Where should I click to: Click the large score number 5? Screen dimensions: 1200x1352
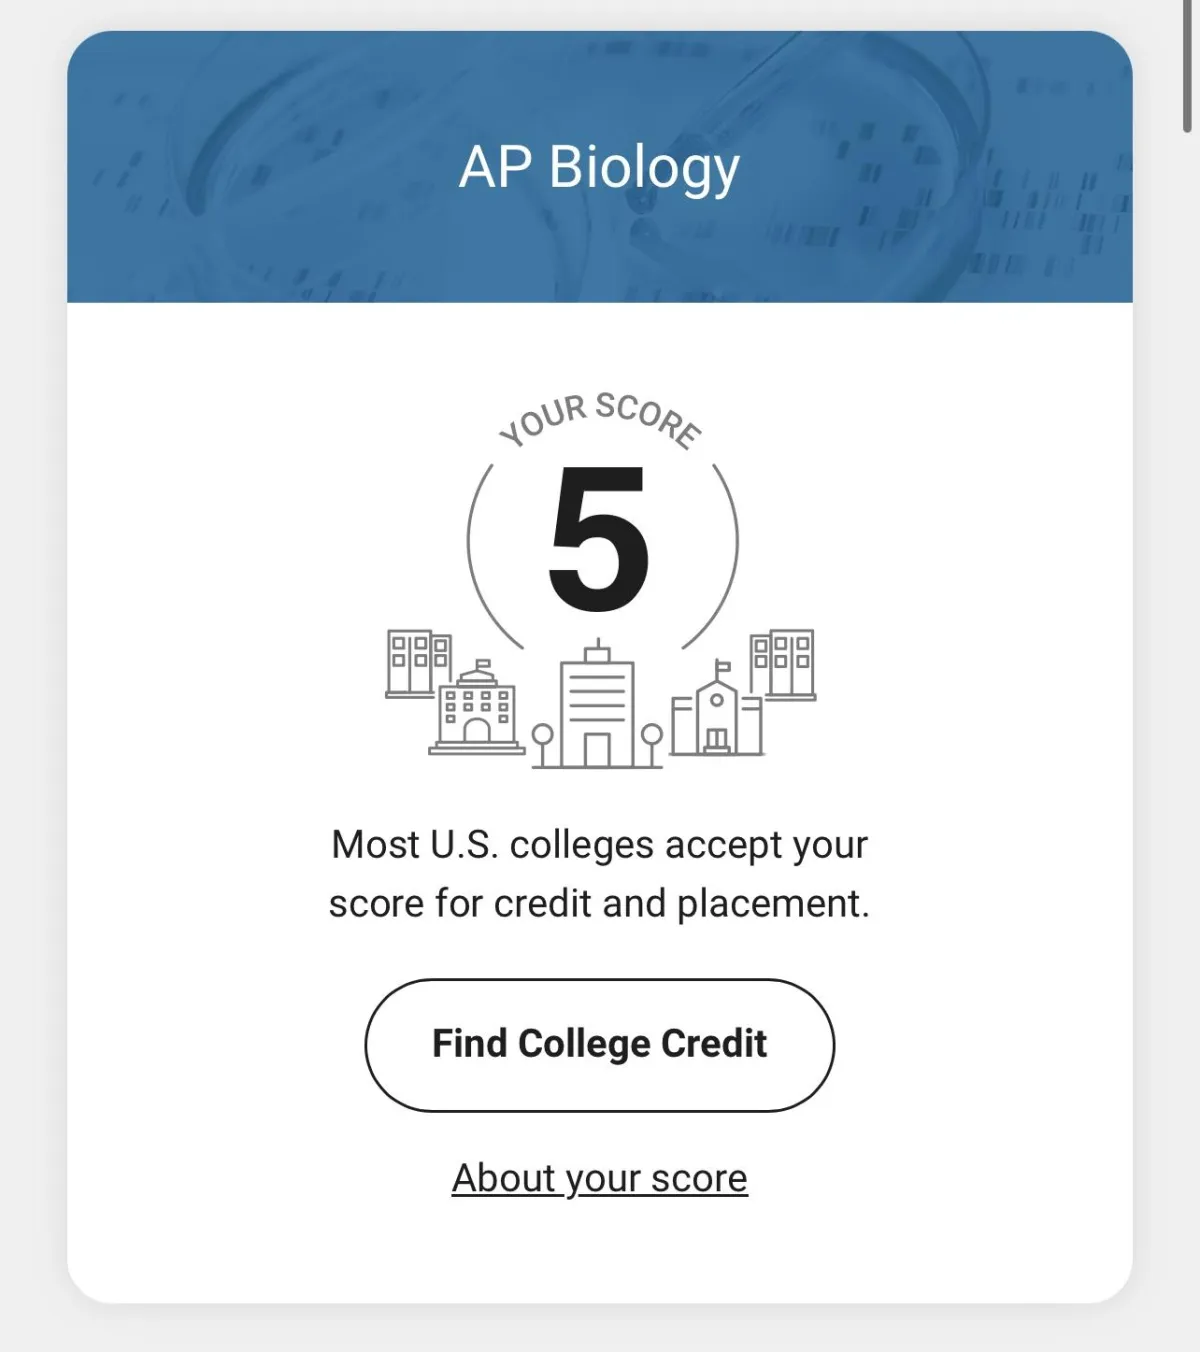point(599,539)
